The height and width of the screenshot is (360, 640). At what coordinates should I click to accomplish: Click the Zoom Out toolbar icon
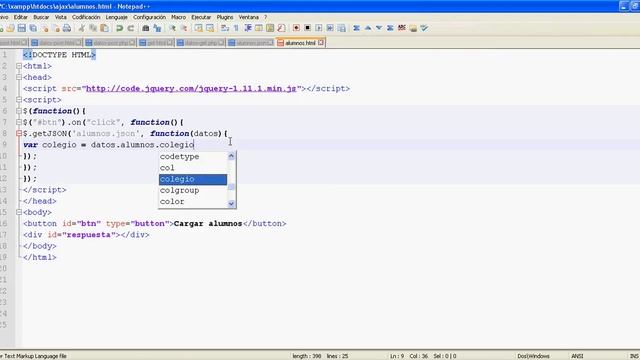tap(184, 28)
